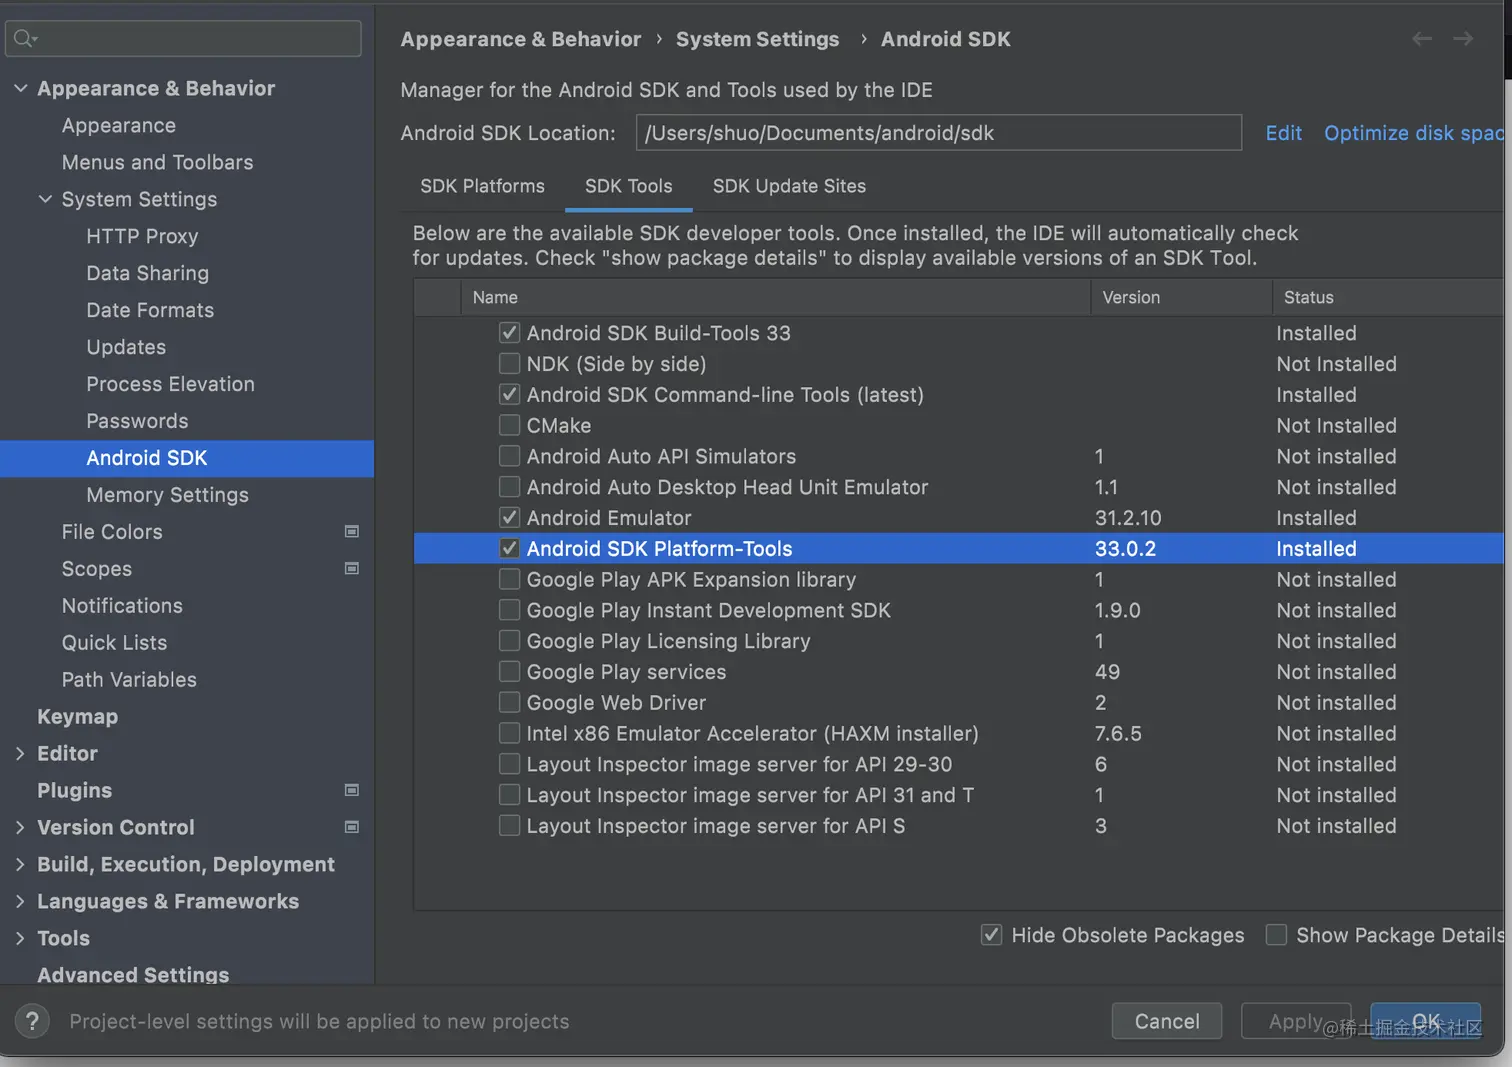
Task: Click the forward navigation arrow
Action: click(x=1463, y=39)
